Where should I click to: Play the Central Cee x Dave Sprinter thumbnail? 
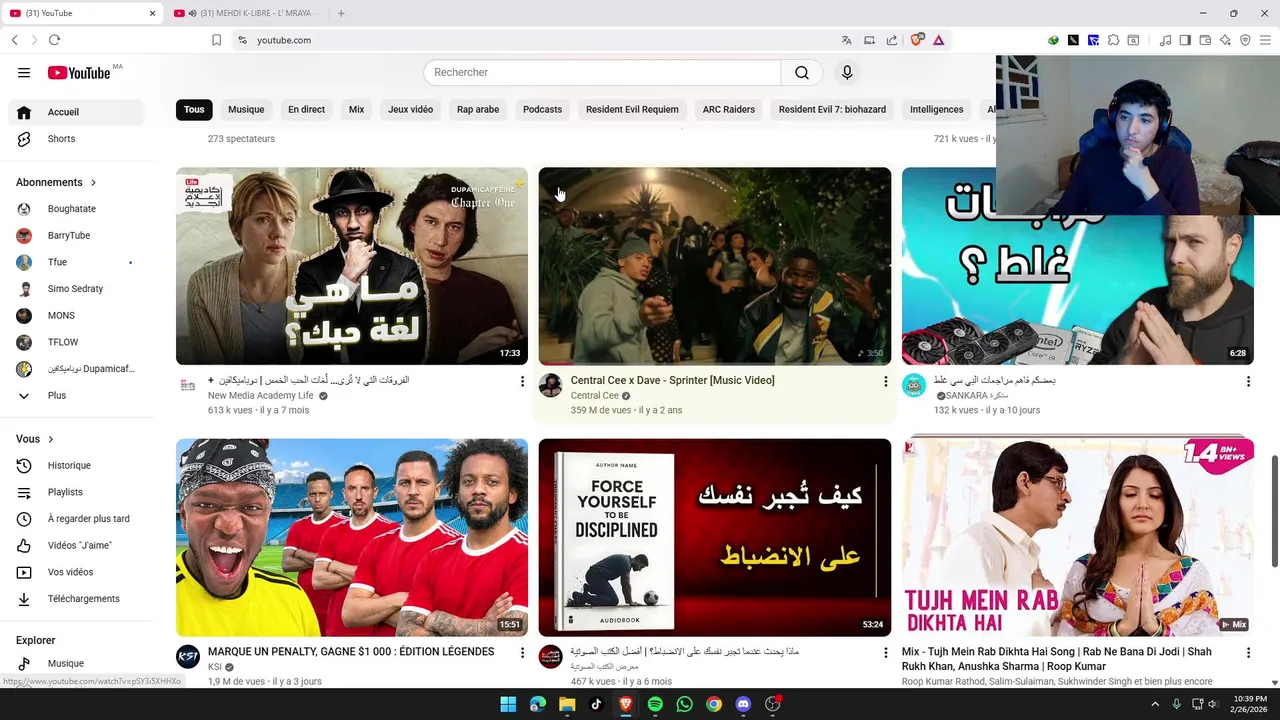tap(715, 266)
